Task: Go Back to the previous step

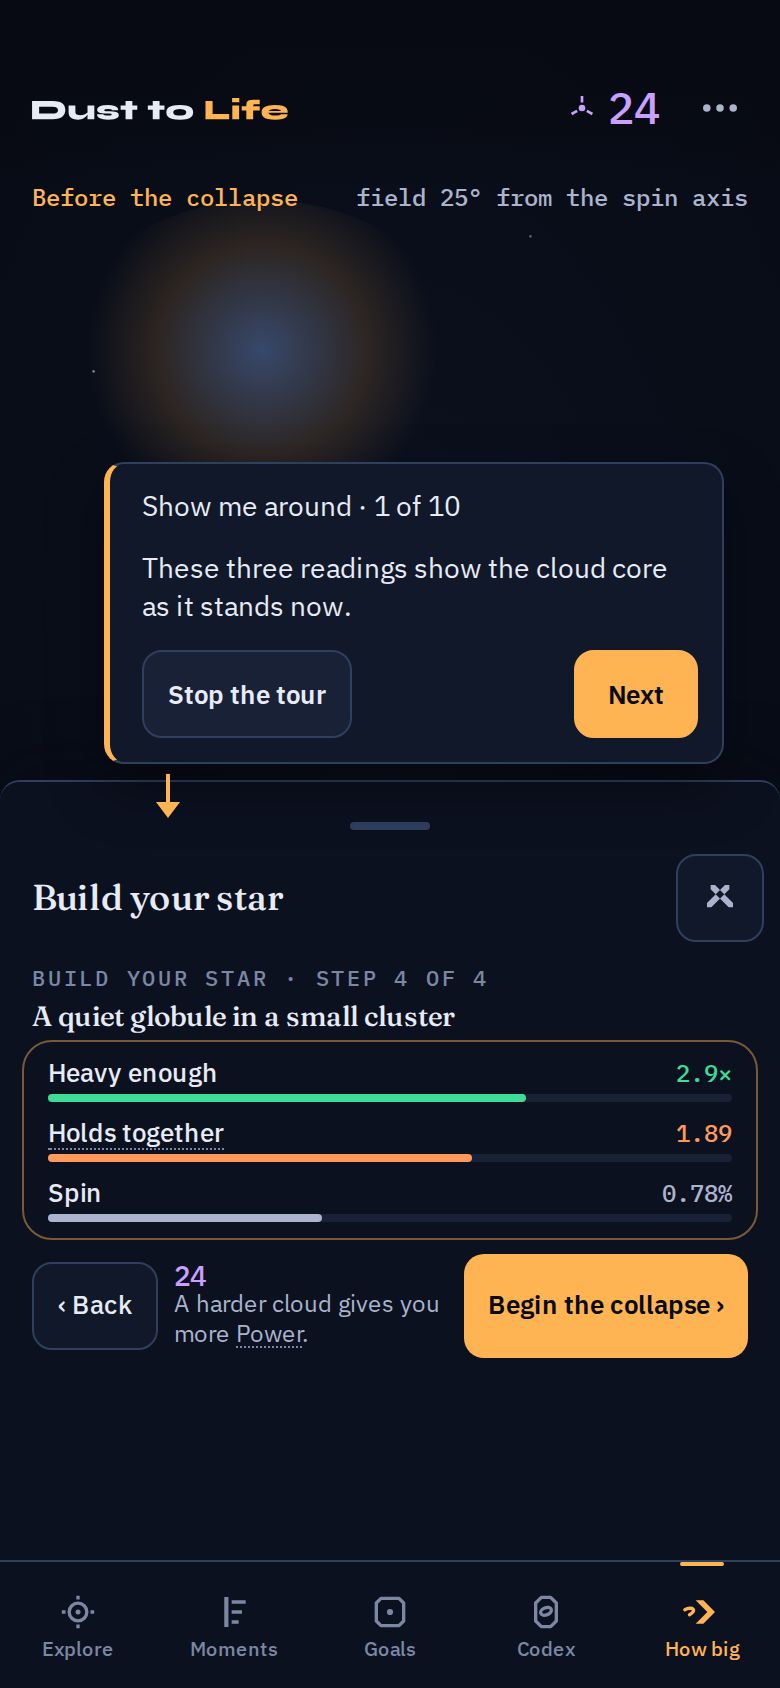Action: point(95,1305)
